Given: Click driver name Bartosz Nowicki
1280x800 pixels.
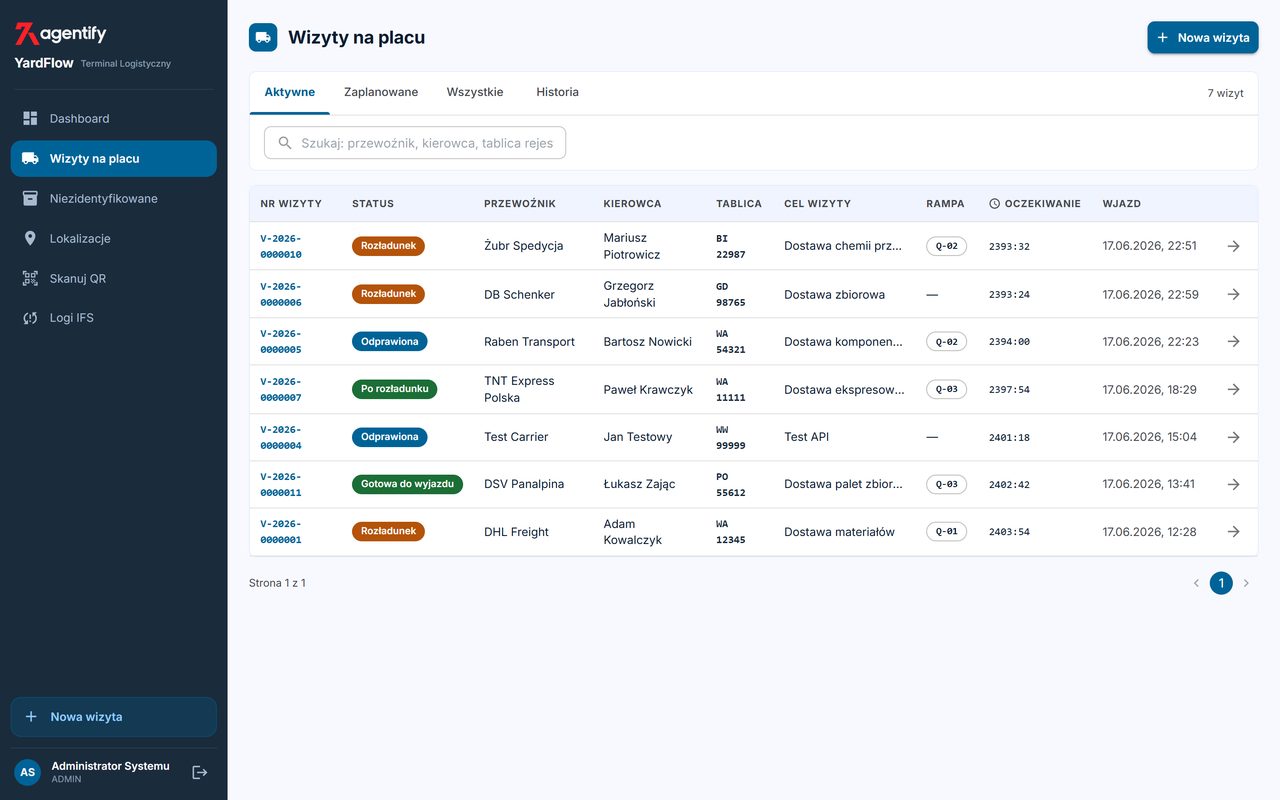Looking at the screenshot, I should click(x=647, y=342).
